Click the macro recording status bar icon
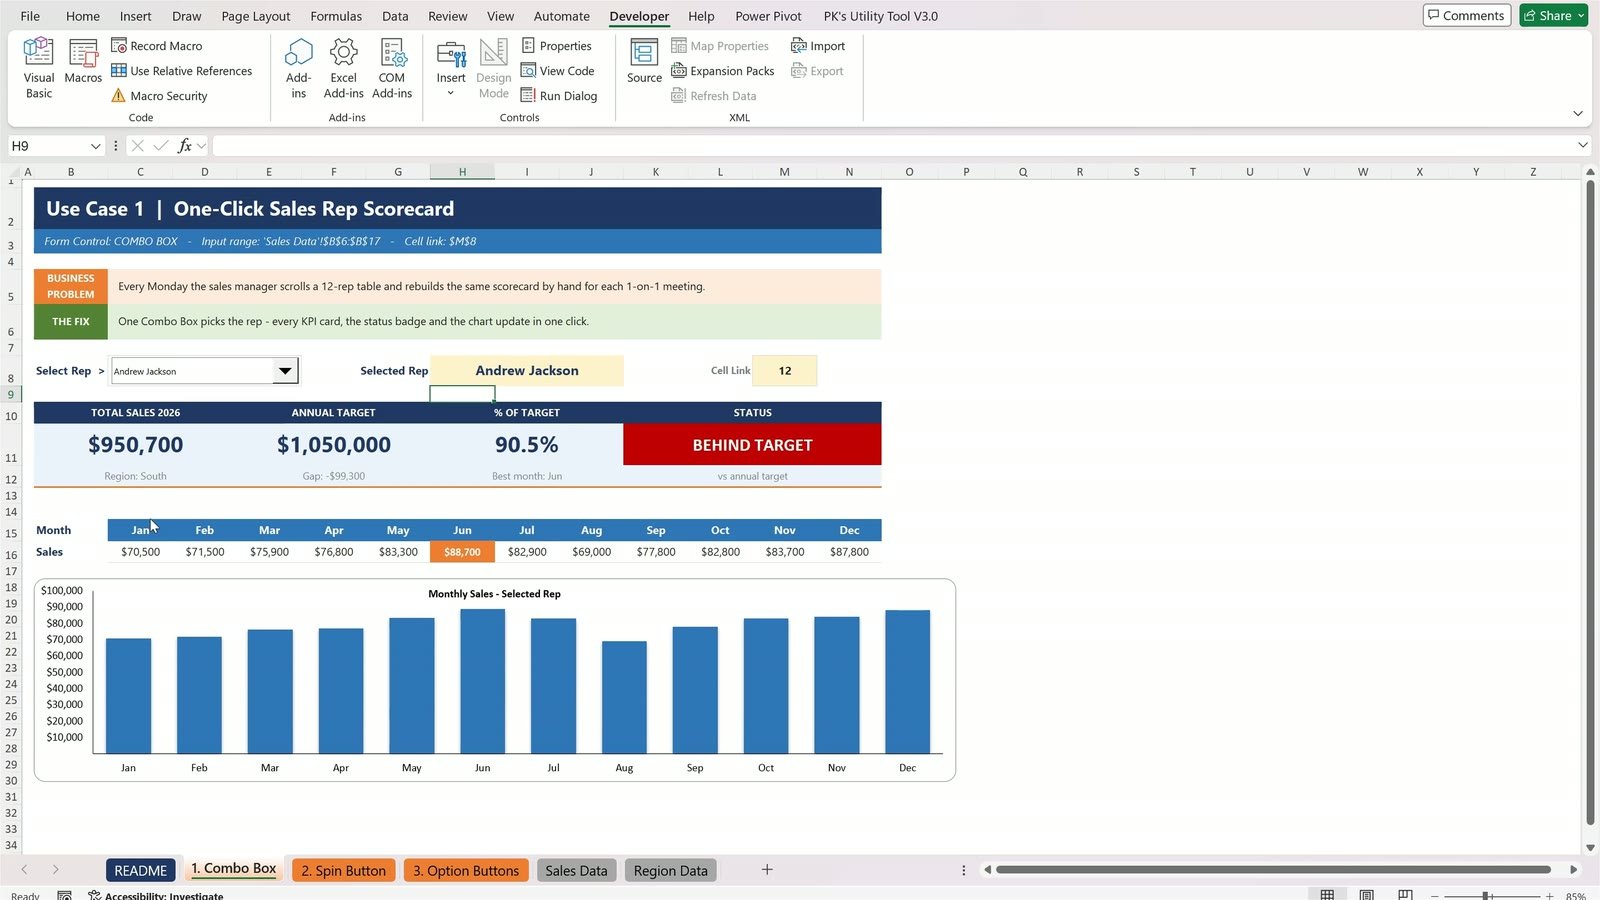 64,896
